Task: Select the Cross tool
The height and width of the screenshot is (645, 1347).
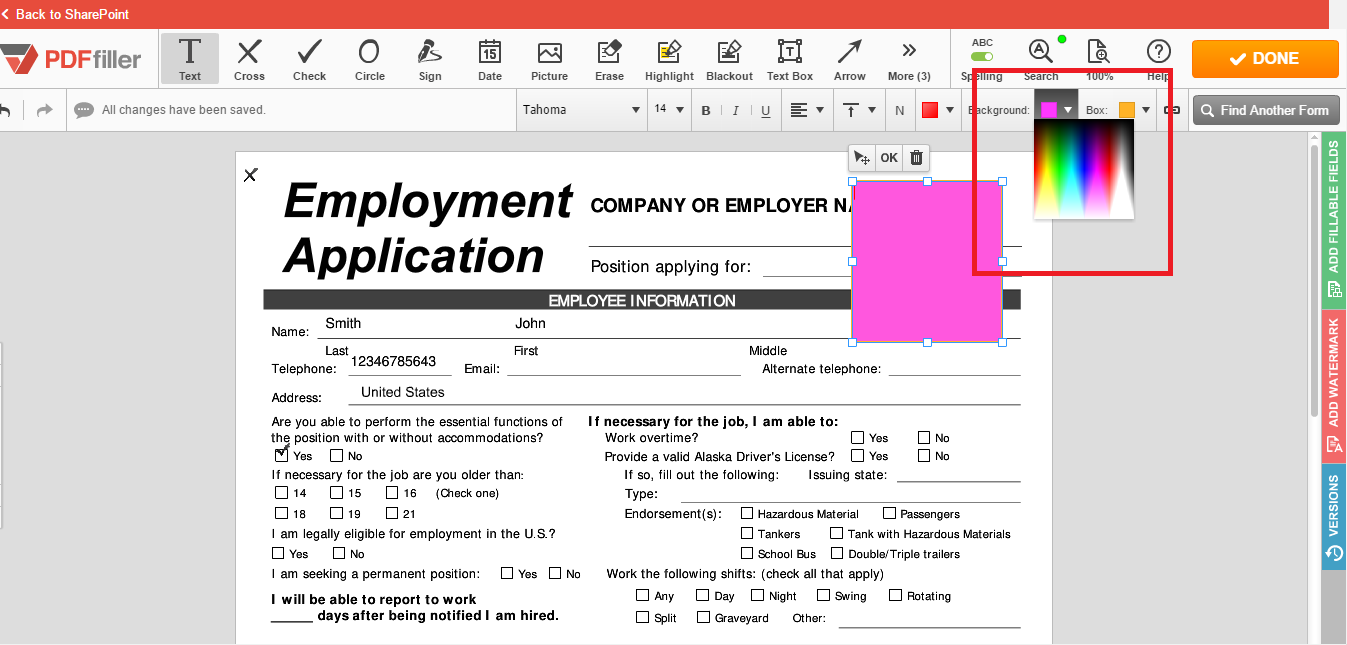Action: coord(249,58)
